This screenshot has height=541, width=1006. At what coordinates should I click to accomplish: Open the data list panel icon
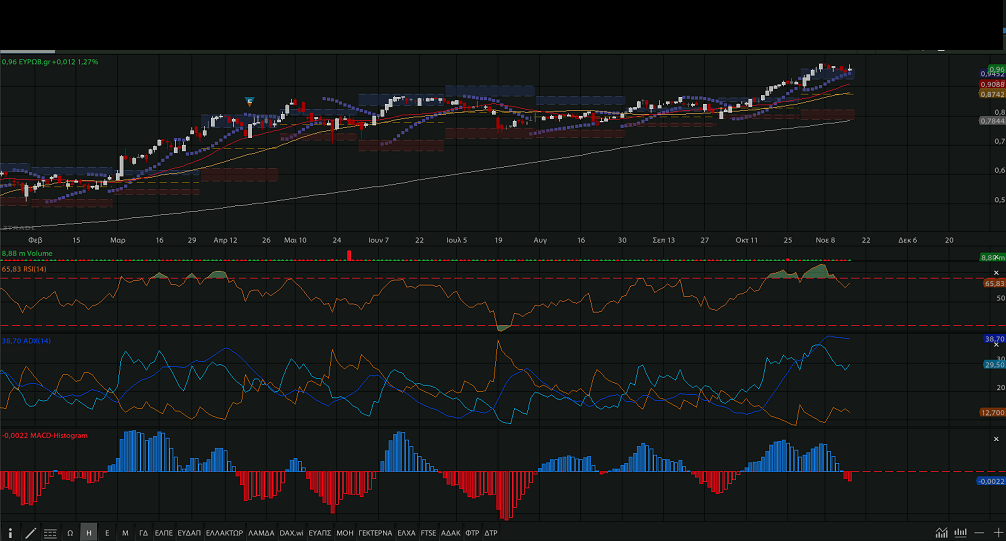coord(50,533)
